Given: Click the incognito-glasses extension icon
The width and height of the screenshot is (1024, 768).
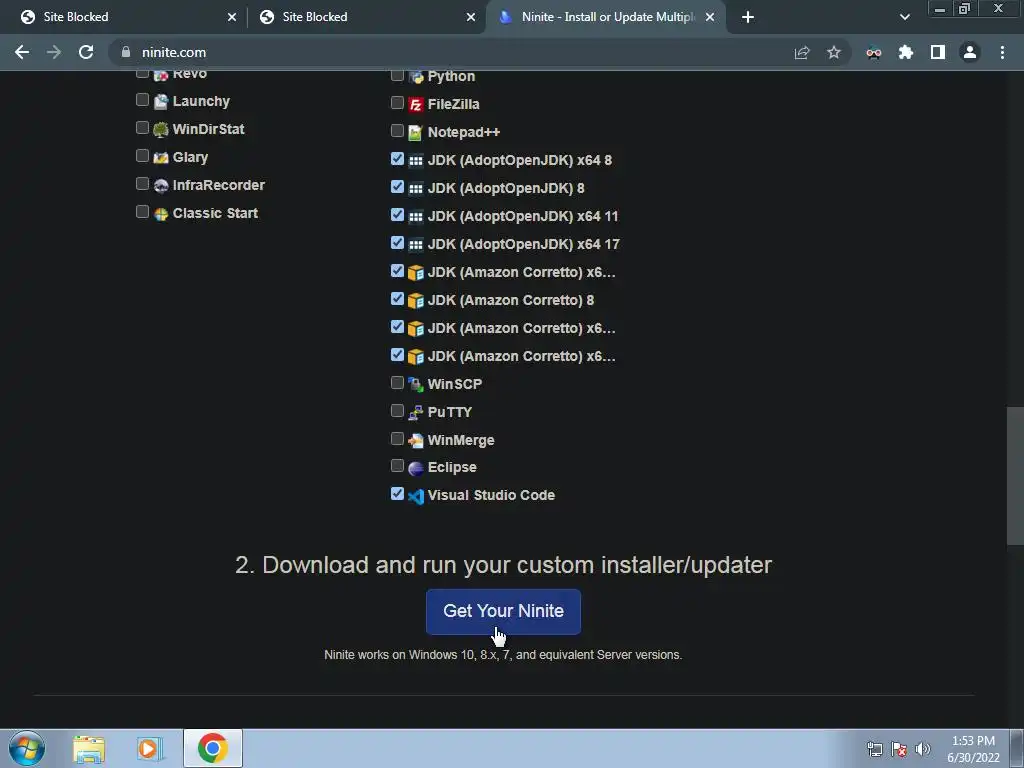Looking at the screenshot, I should click(874, 52).
